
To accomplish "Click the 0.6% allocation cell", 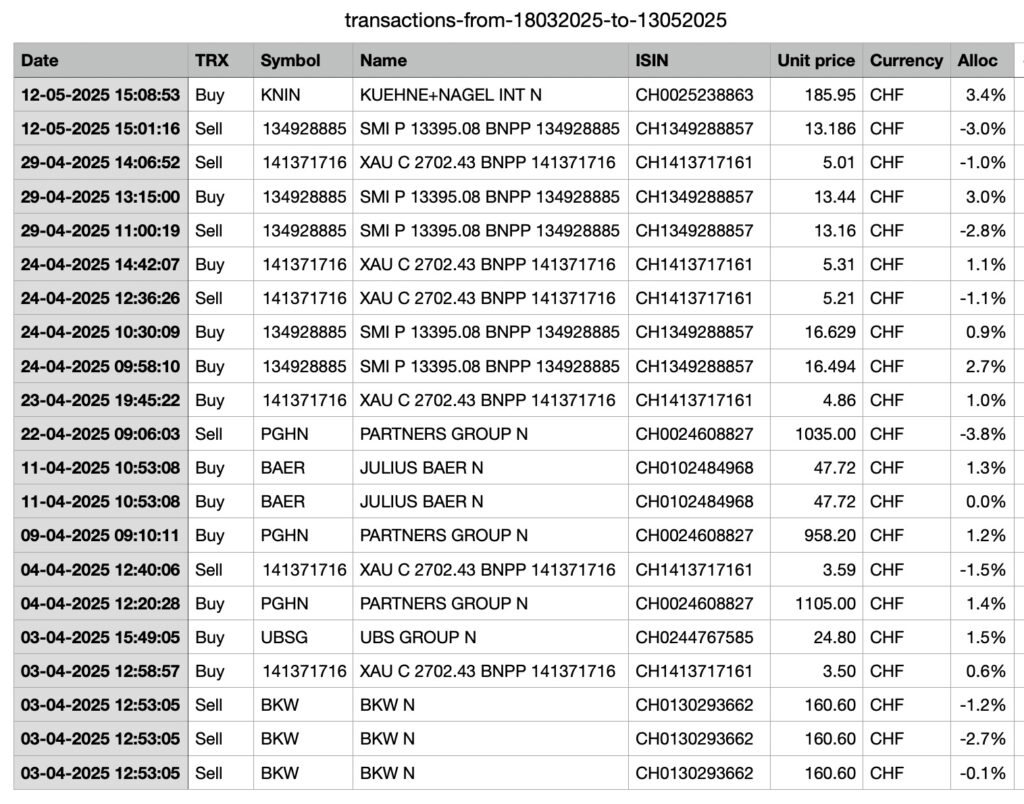I will click(x=982, y=671).
